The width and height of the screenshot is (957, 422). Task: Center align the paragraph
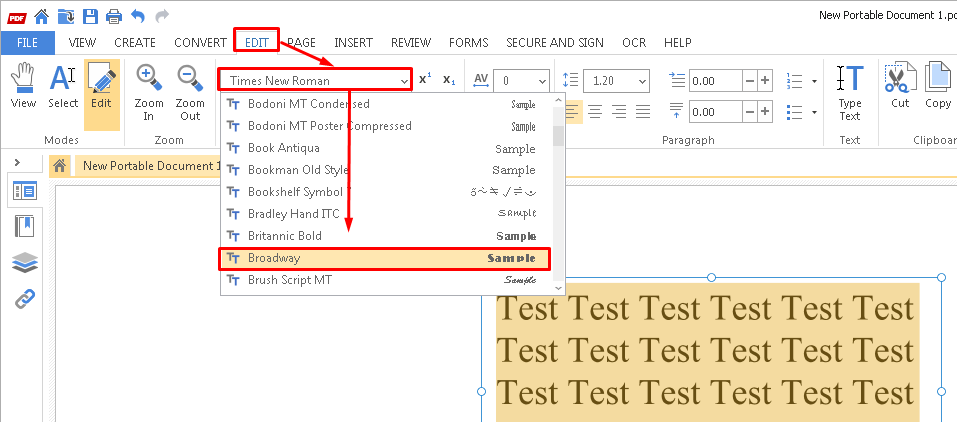tap(595, 111)
